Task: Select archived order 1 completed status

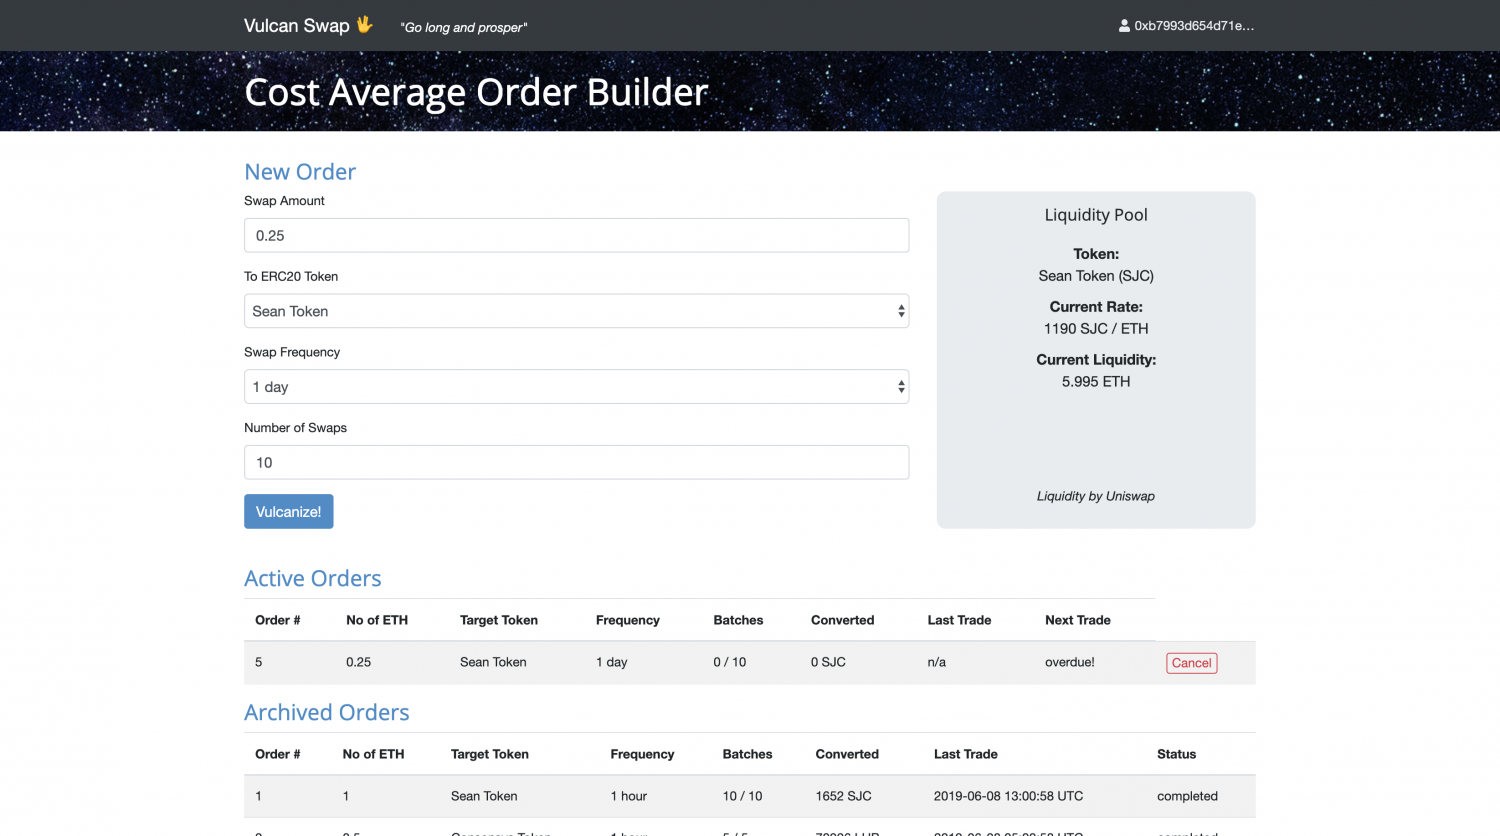Action: 1187,796
